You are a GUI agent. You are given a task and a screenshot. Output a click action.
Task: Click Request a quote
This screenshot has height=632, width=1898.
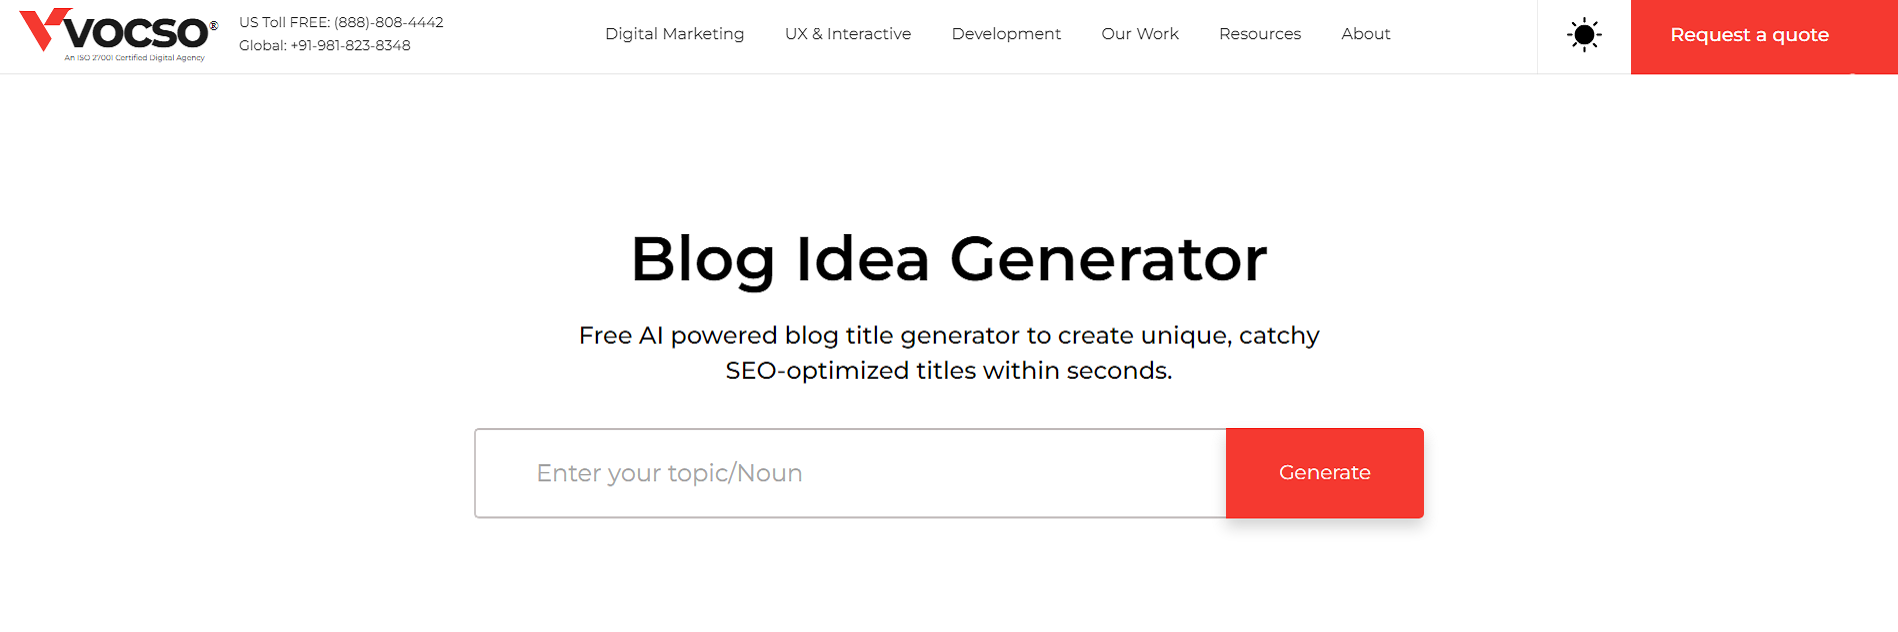click(x=1748, y=35)
